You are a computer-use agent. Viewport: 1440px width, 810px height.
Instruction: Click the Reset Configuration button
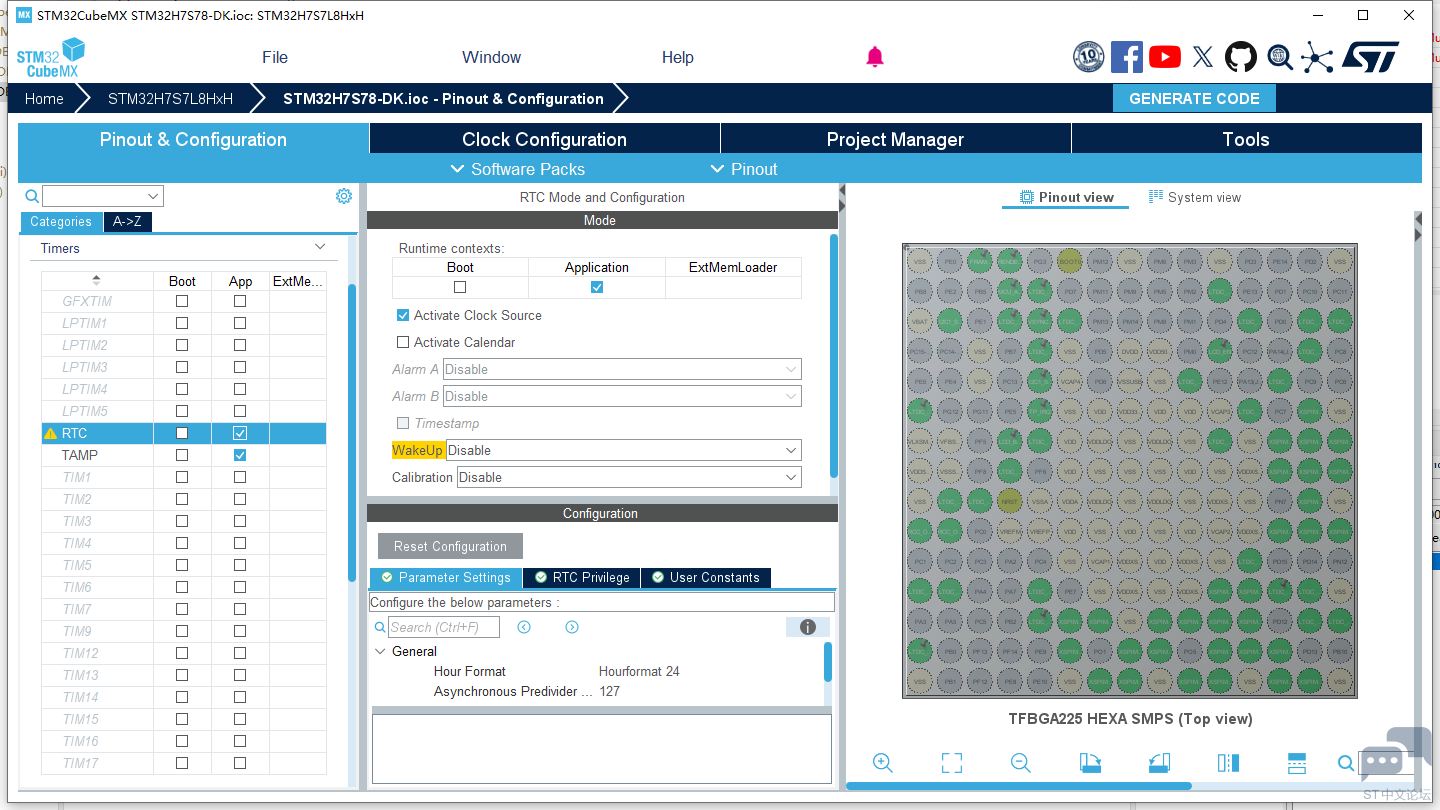450,546
